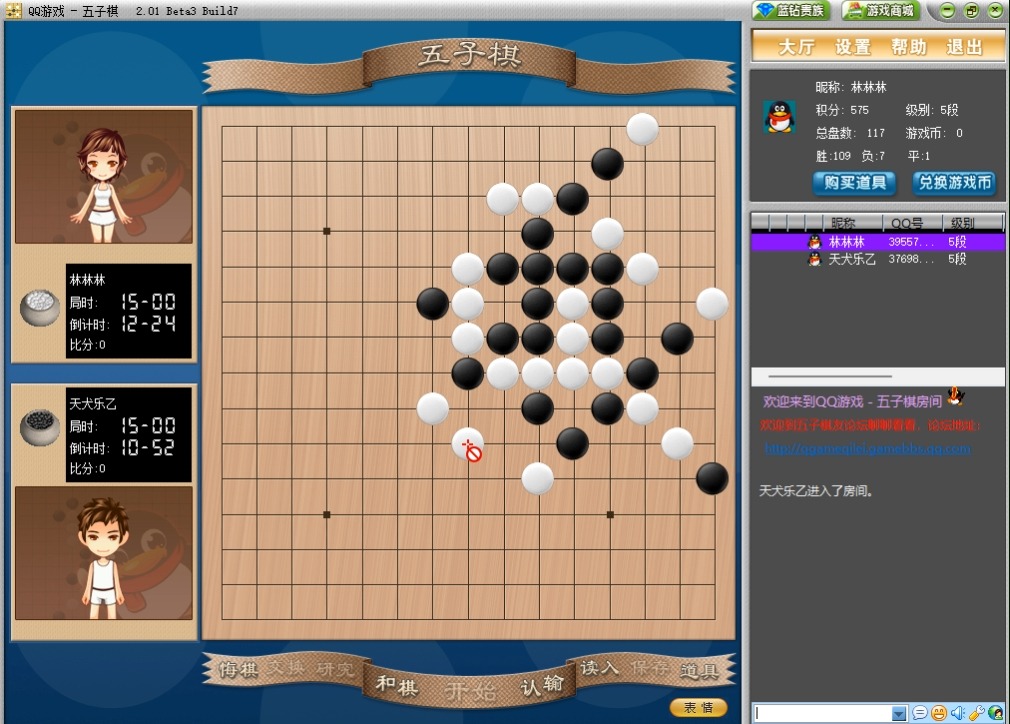This screenshot has height=724, width=1010.
Task: Open the chat input dropdown arrow
Action: [899, 713]
